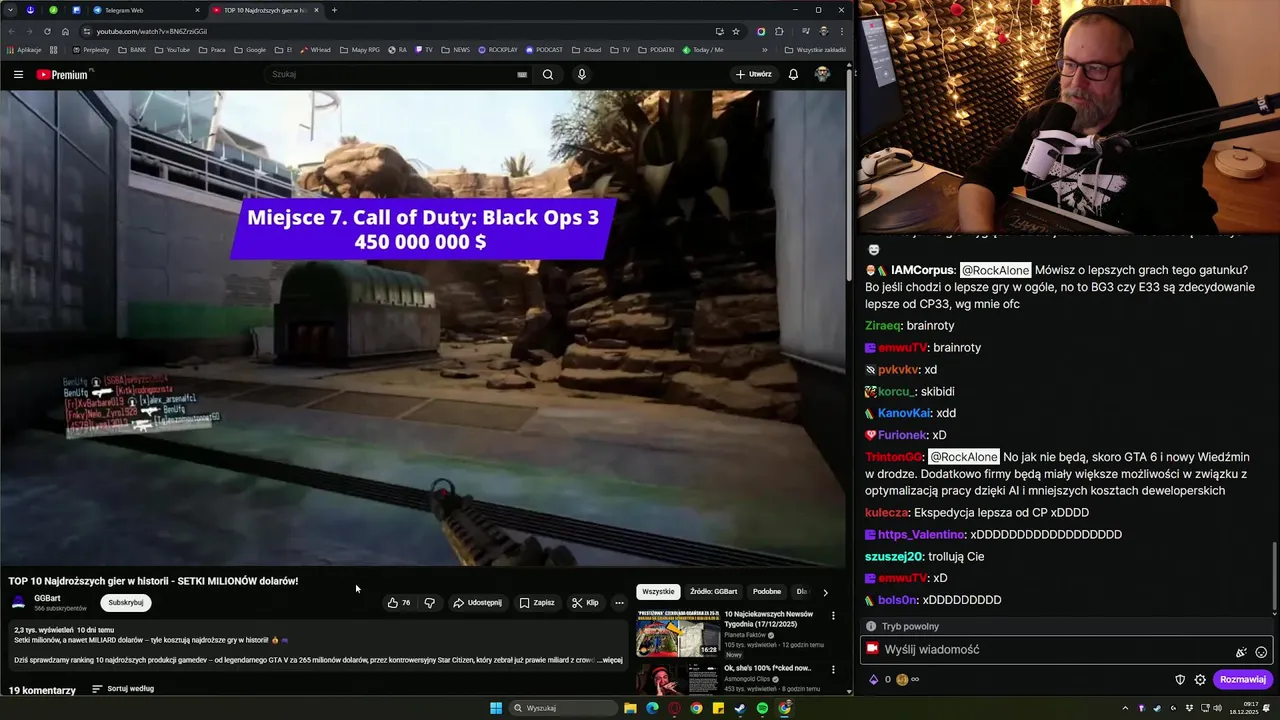The height and width of the screenshot is (720, 1280).
Task: Open the YouTube account avatar menu
Action: (822, 74)
